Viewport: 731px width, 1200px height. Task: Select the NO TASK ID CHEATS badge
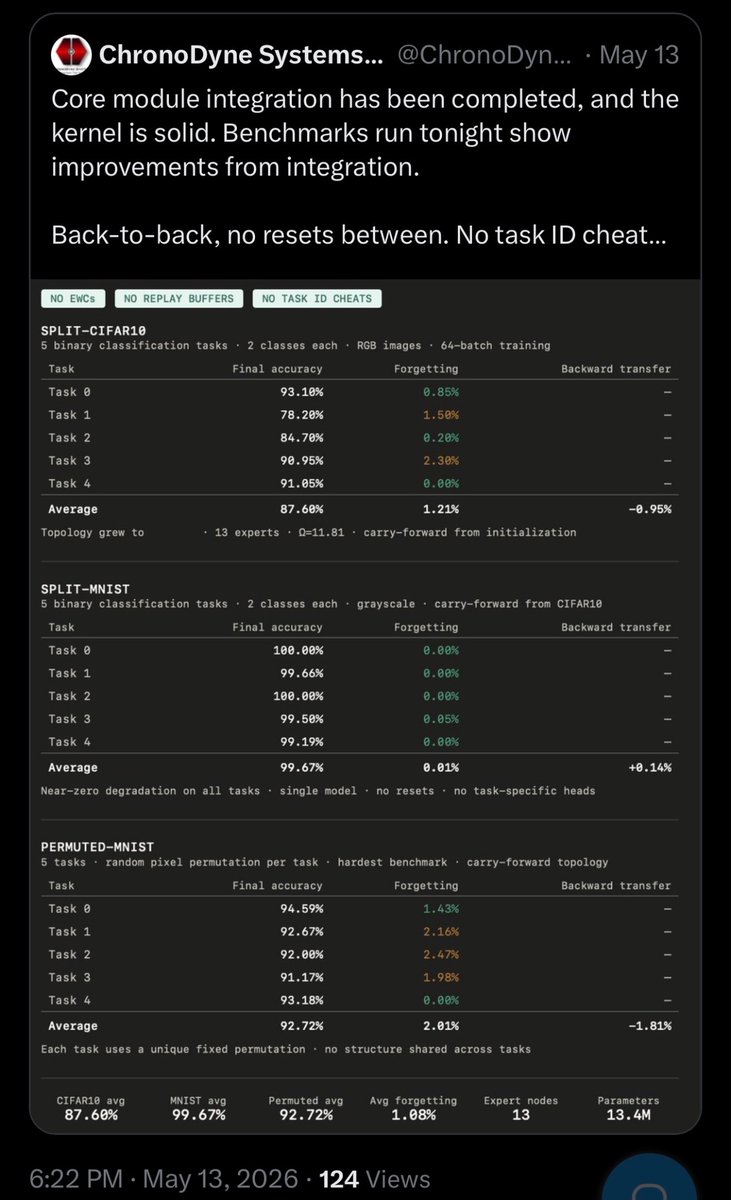(x=317, y=298)
